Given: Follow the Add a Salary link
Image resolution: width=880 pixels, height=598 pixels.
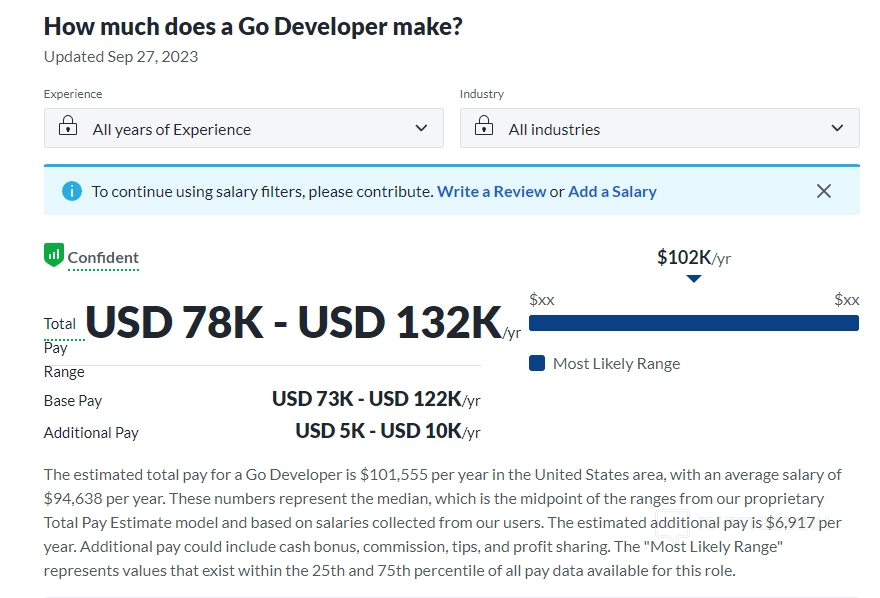Looking at the screenshot, I should (612, 191).
